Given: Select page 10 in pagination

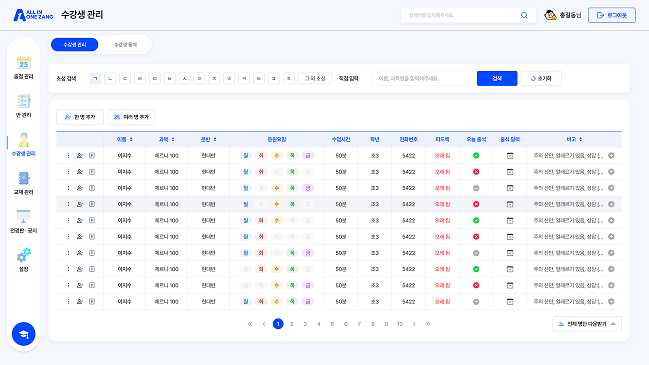Looking at the screenshot, I should [400, 324].
